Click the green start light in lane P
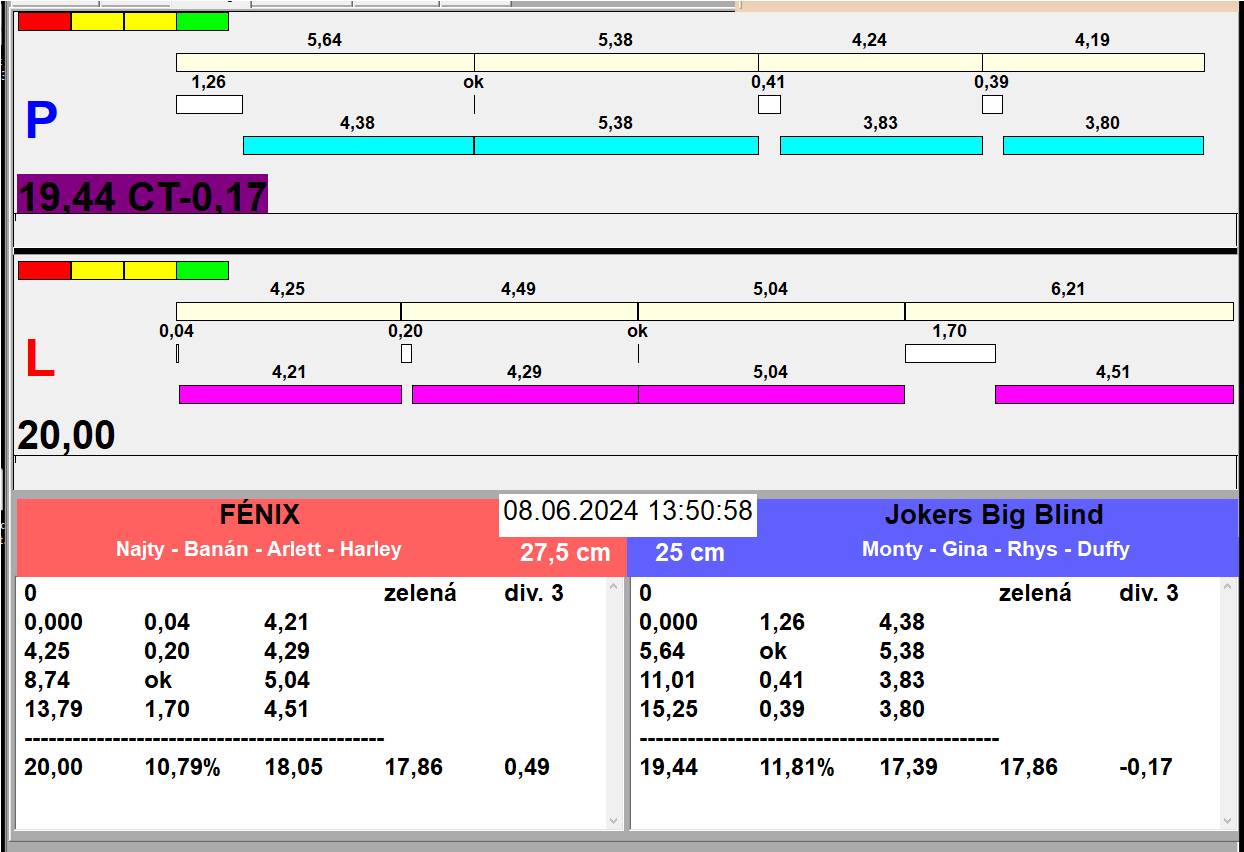1244x852 pixels. tap(202, 22)
